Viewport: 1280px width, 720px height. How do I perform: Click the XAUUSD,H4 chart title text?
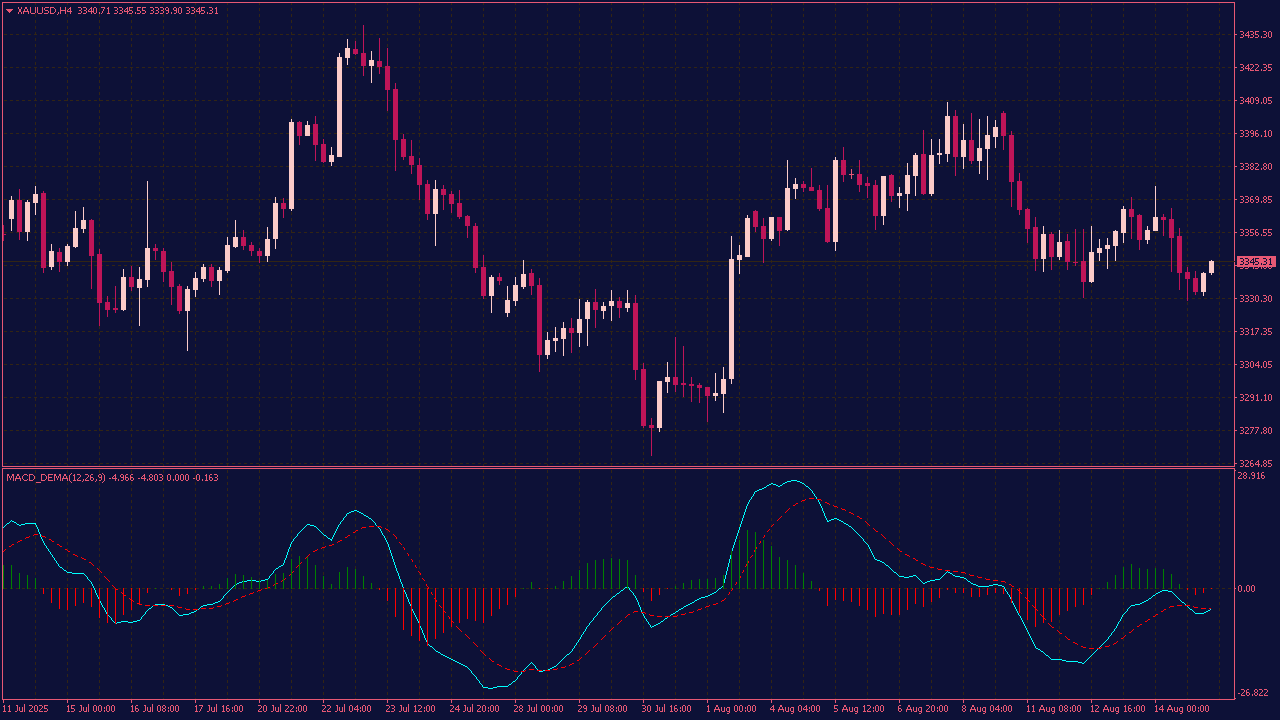pos(44,10)
